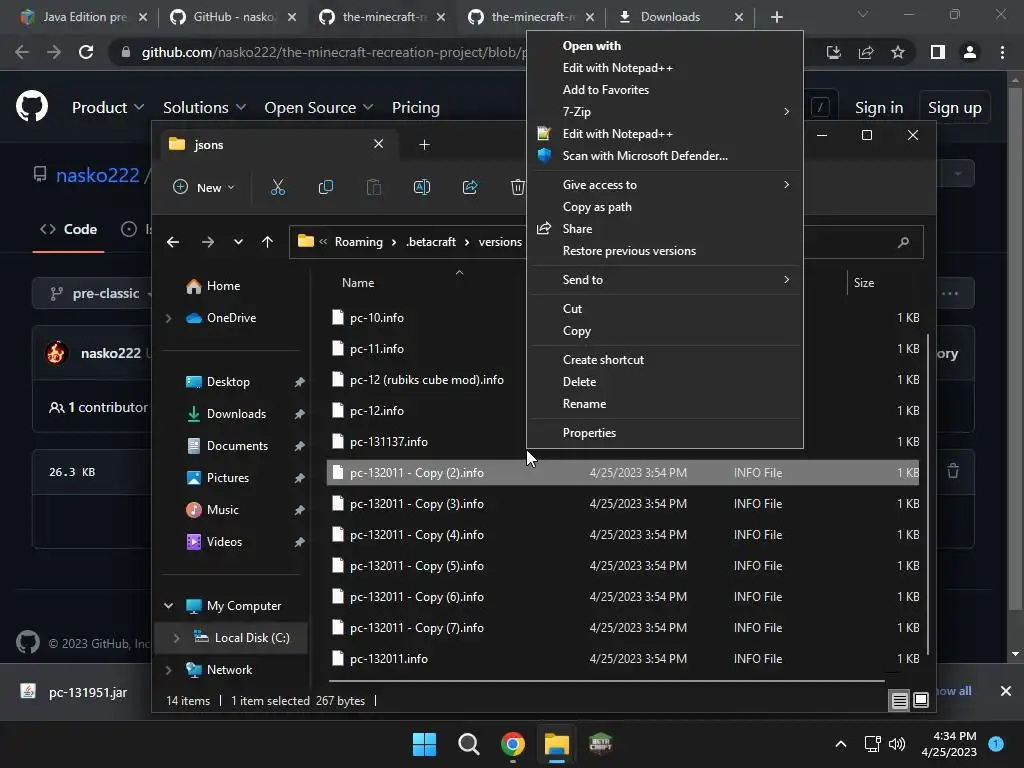This screenshot has height=768, width=1024.
Task: Click the Share icon in Explorer toolbar
Action: click(x=470, y=187)
